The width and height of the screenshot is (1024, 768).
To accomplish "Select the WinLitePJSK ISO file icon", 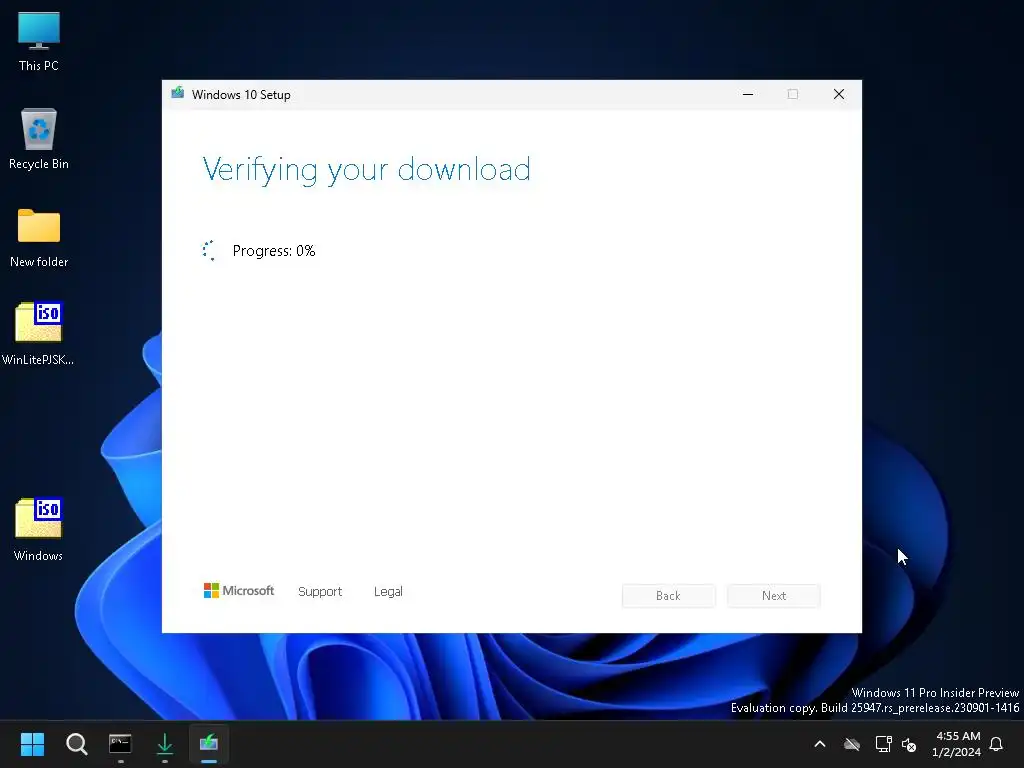I will click(38, 333).
